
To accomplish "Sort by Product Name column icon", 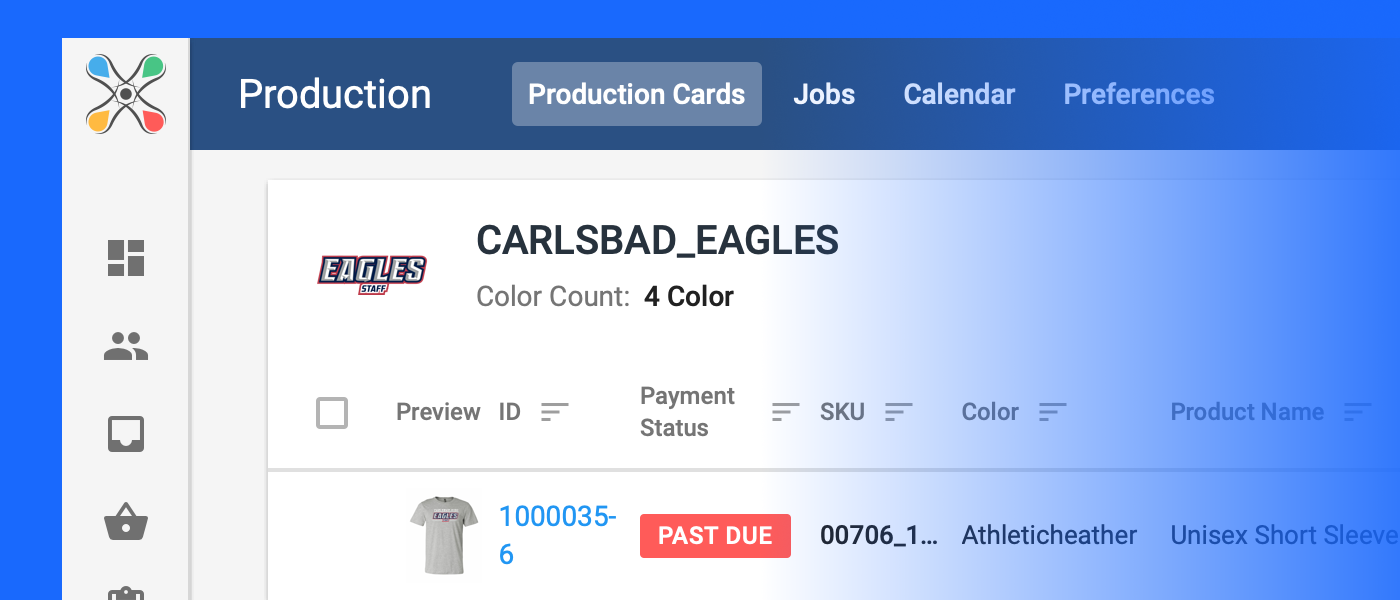I will point(1358,411).
